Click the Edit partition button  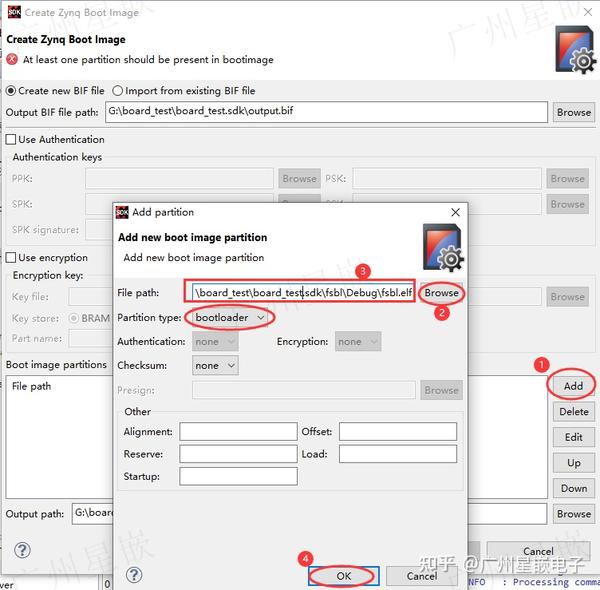(574, 437)
